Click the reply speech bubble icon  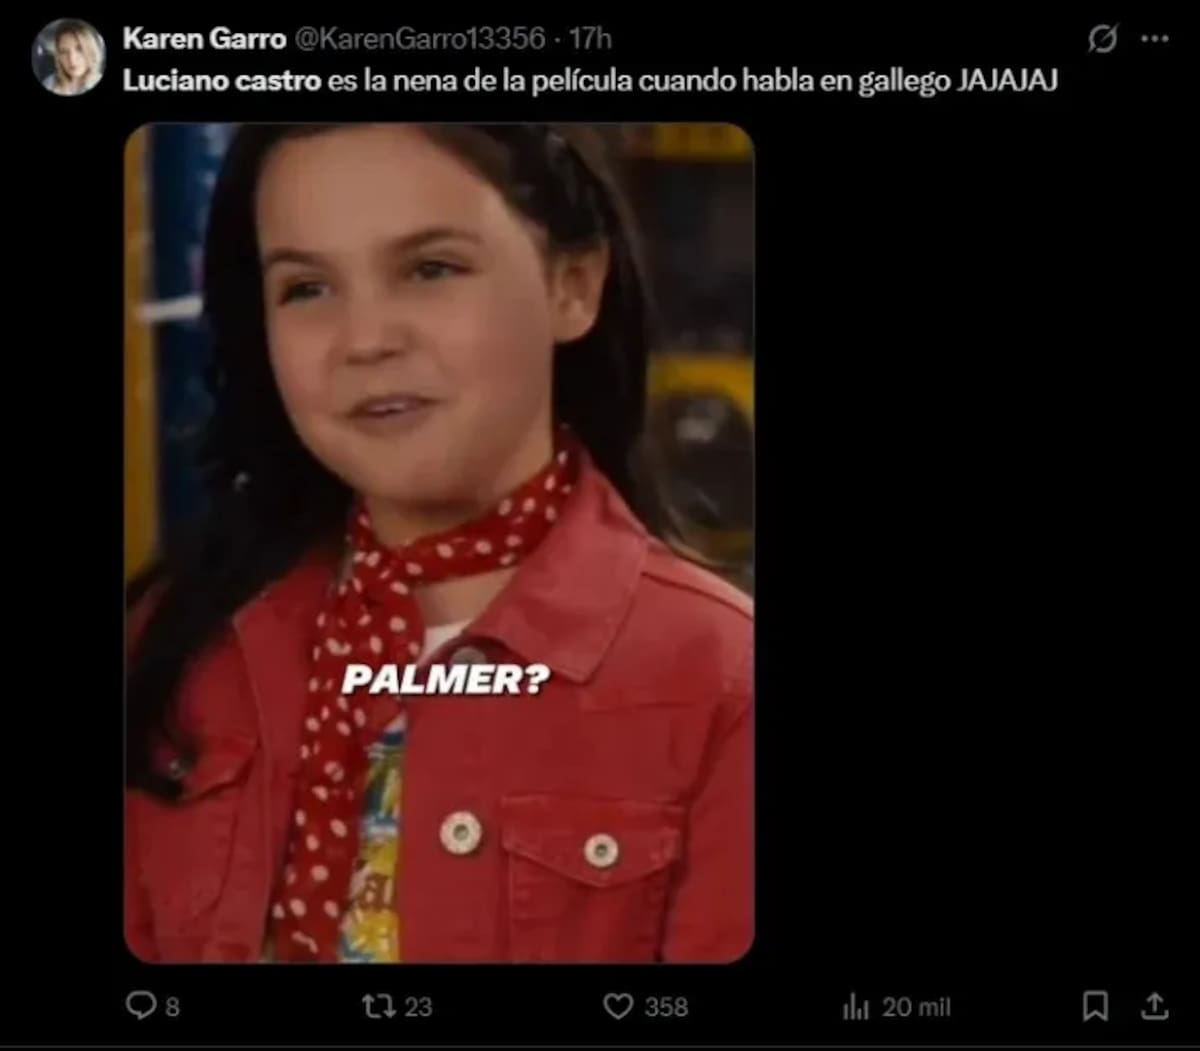point(140,1005)
